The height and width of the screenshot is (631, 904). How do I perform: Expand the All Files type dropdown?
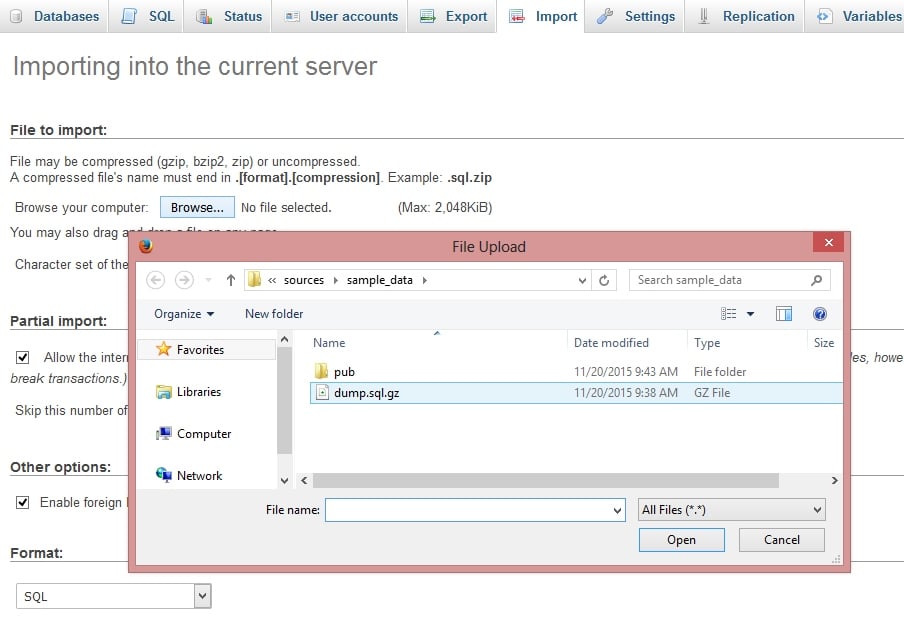point(732,510)
